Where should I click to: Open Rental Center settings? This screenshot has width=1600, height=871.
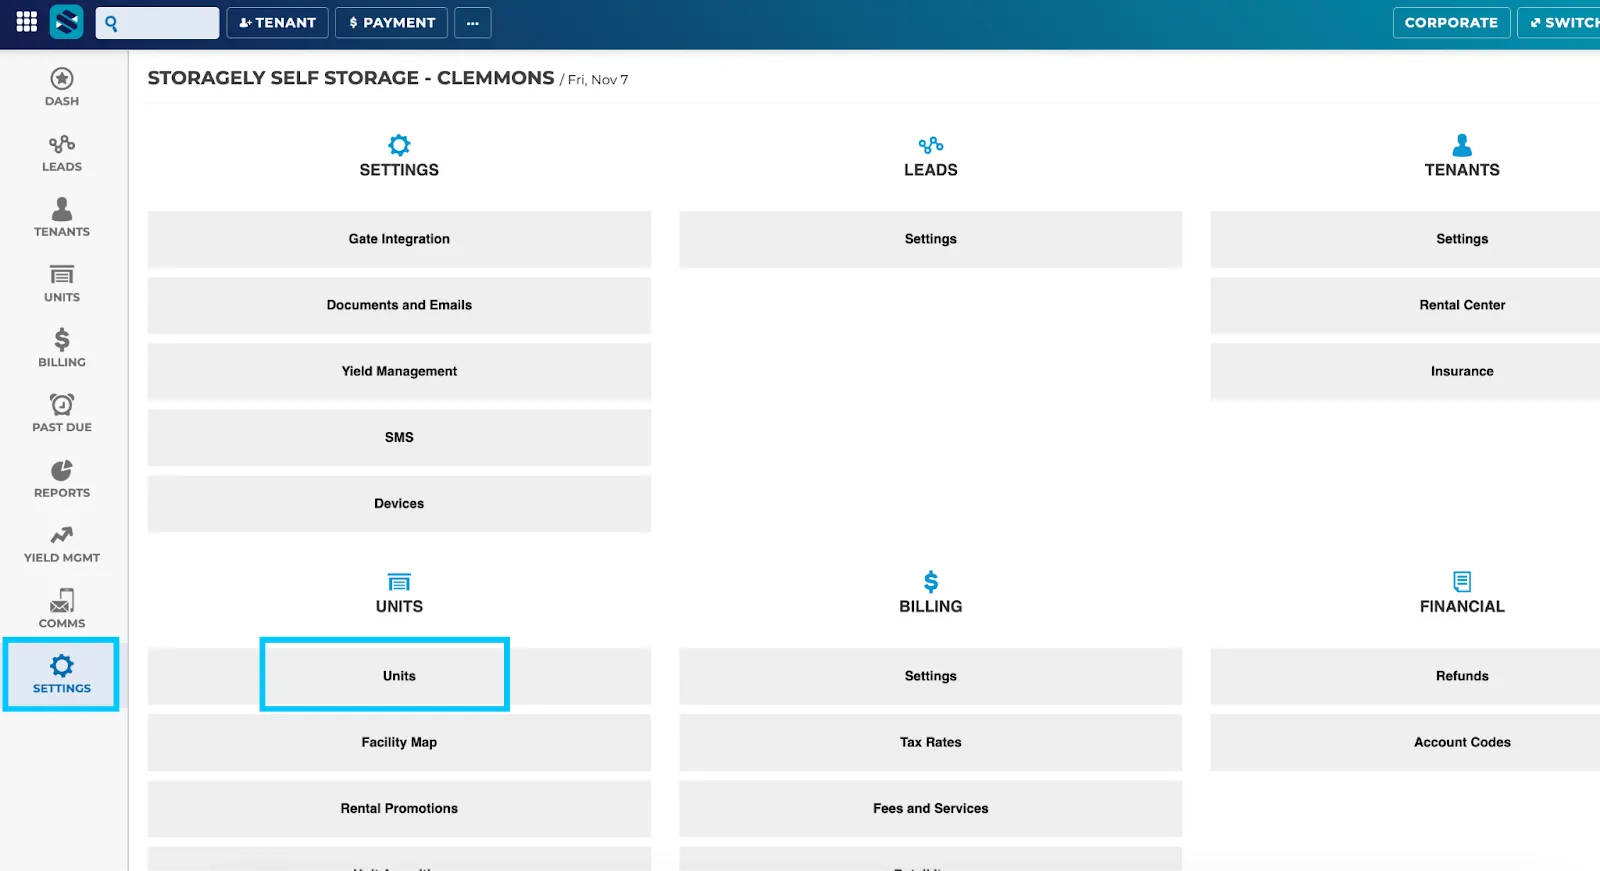click(x=1405, y=305)
